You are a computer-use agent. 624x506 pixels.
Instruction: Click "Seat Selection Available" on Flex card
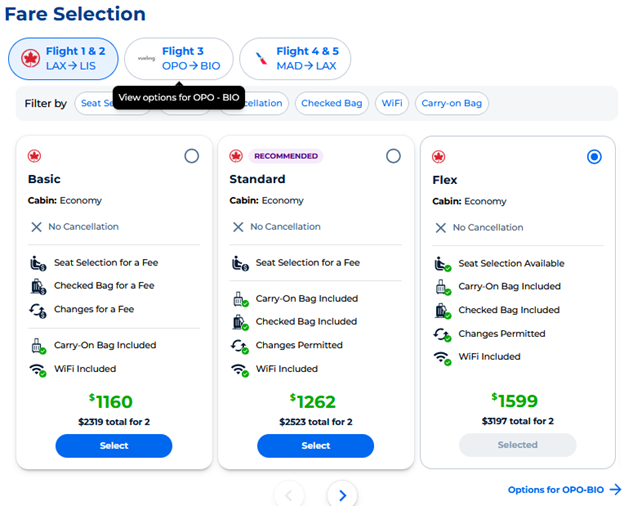pyautogui.click(x=511, y=264)
